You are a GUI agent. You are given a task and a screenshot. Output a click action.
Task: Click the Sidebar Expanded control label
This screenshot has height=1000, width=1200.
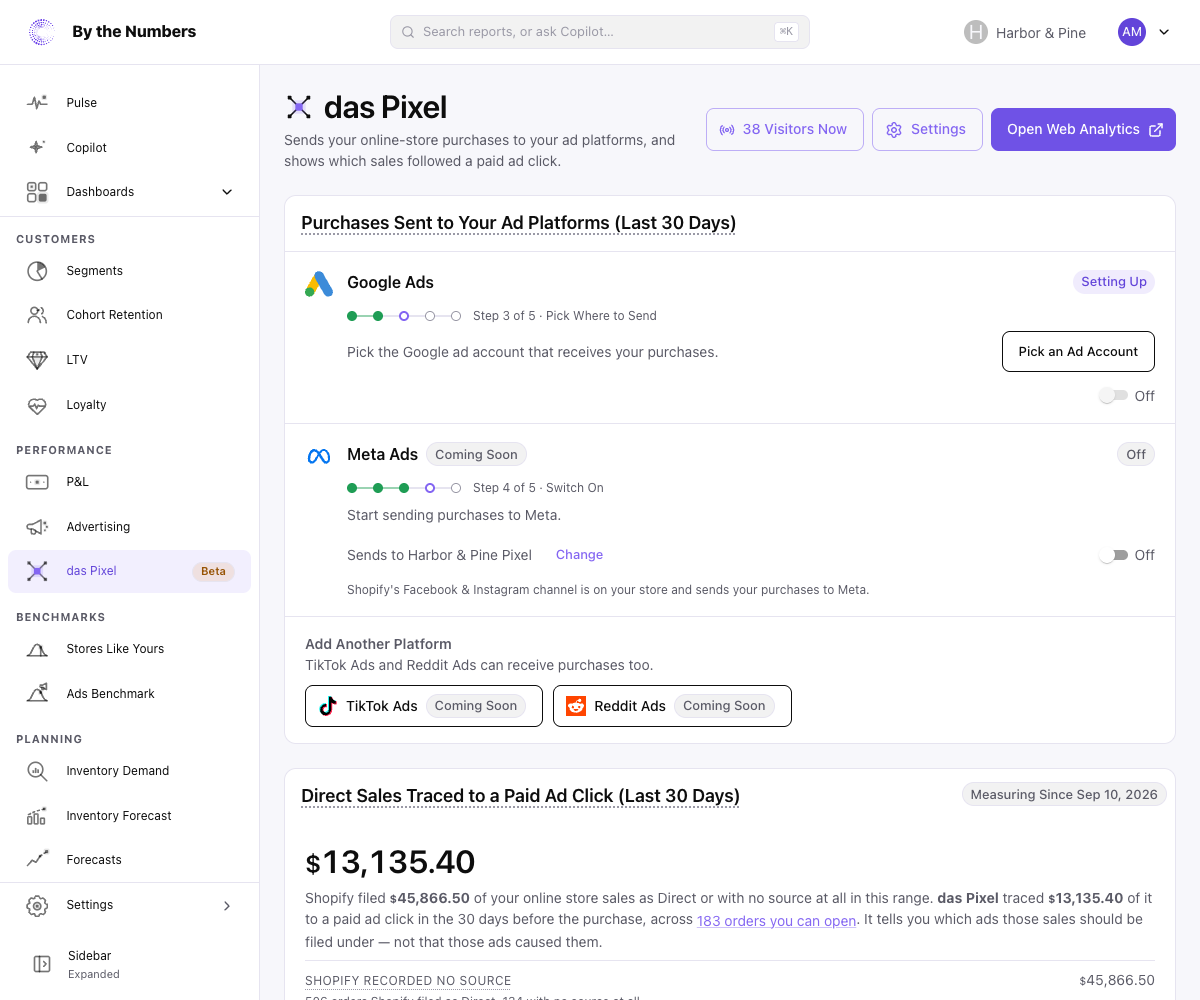point(94,964)
